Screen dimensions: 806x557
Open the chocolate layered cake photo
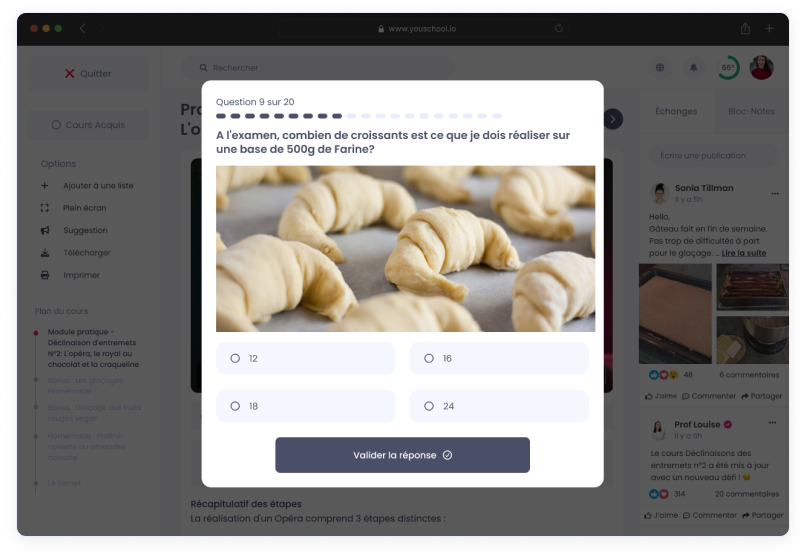click(753, 287)
